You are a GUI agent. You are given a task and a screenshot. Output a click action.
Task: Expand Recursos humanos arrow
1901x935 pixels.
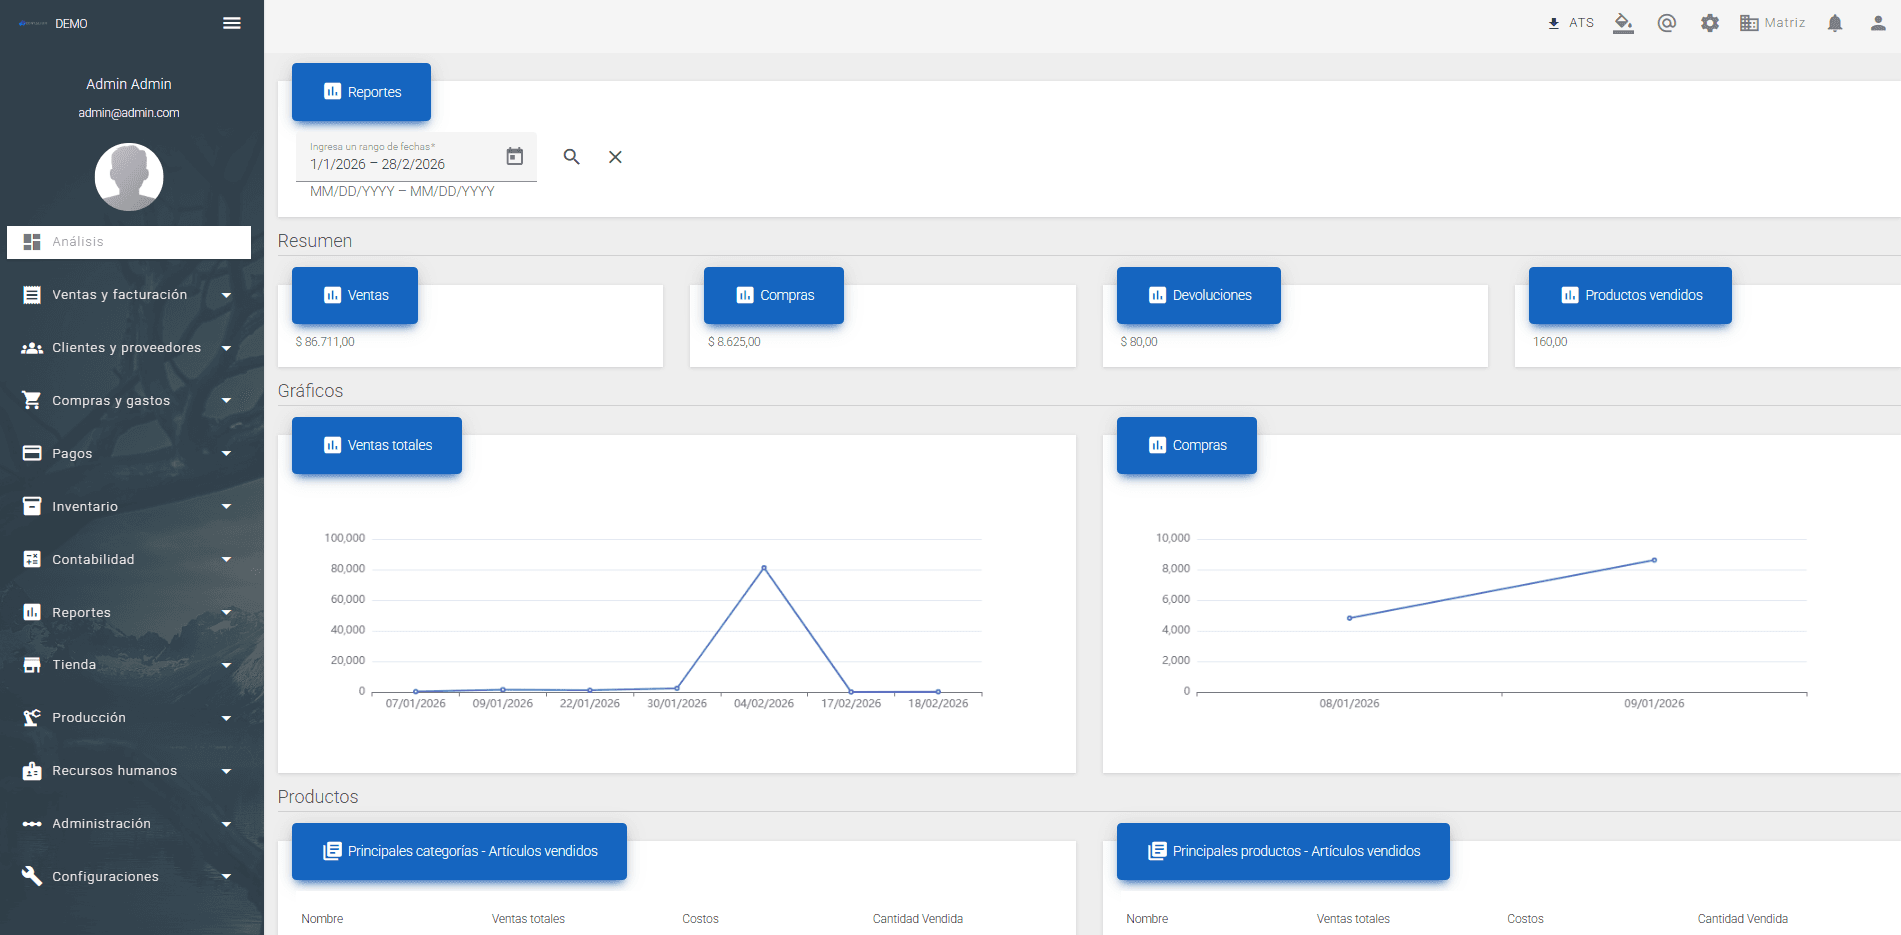(226, 771)
